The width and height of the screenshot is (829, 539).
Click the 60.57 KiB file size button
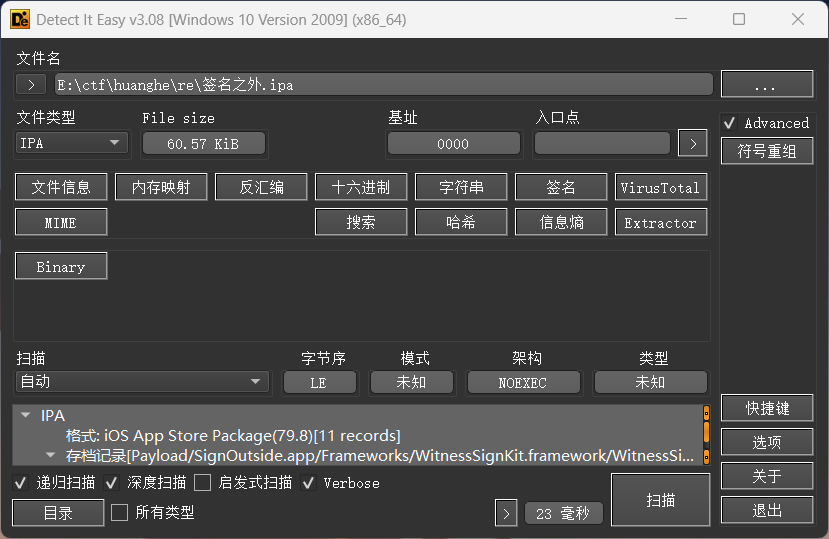pyautogui.click(x=204, y=143)
